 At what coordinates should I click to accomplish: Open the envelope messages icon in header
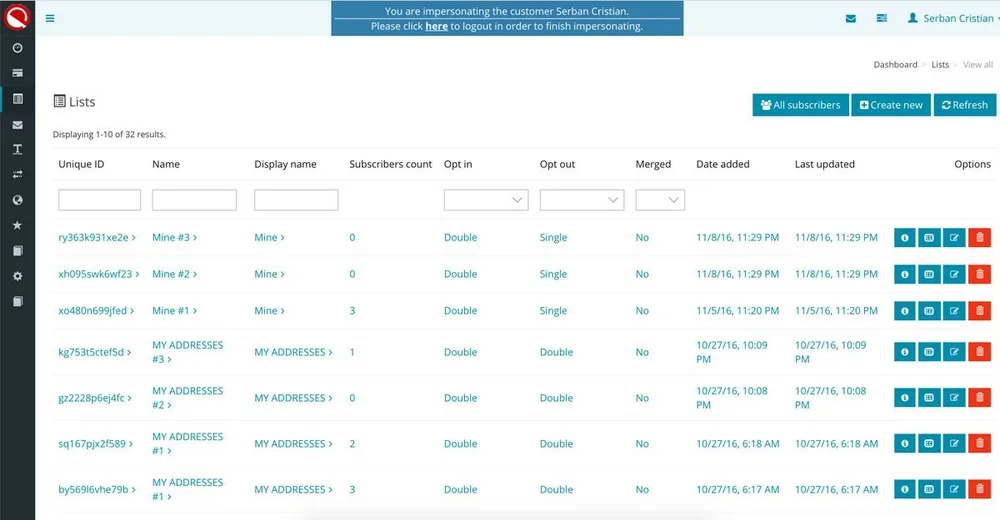click(851, 19)
